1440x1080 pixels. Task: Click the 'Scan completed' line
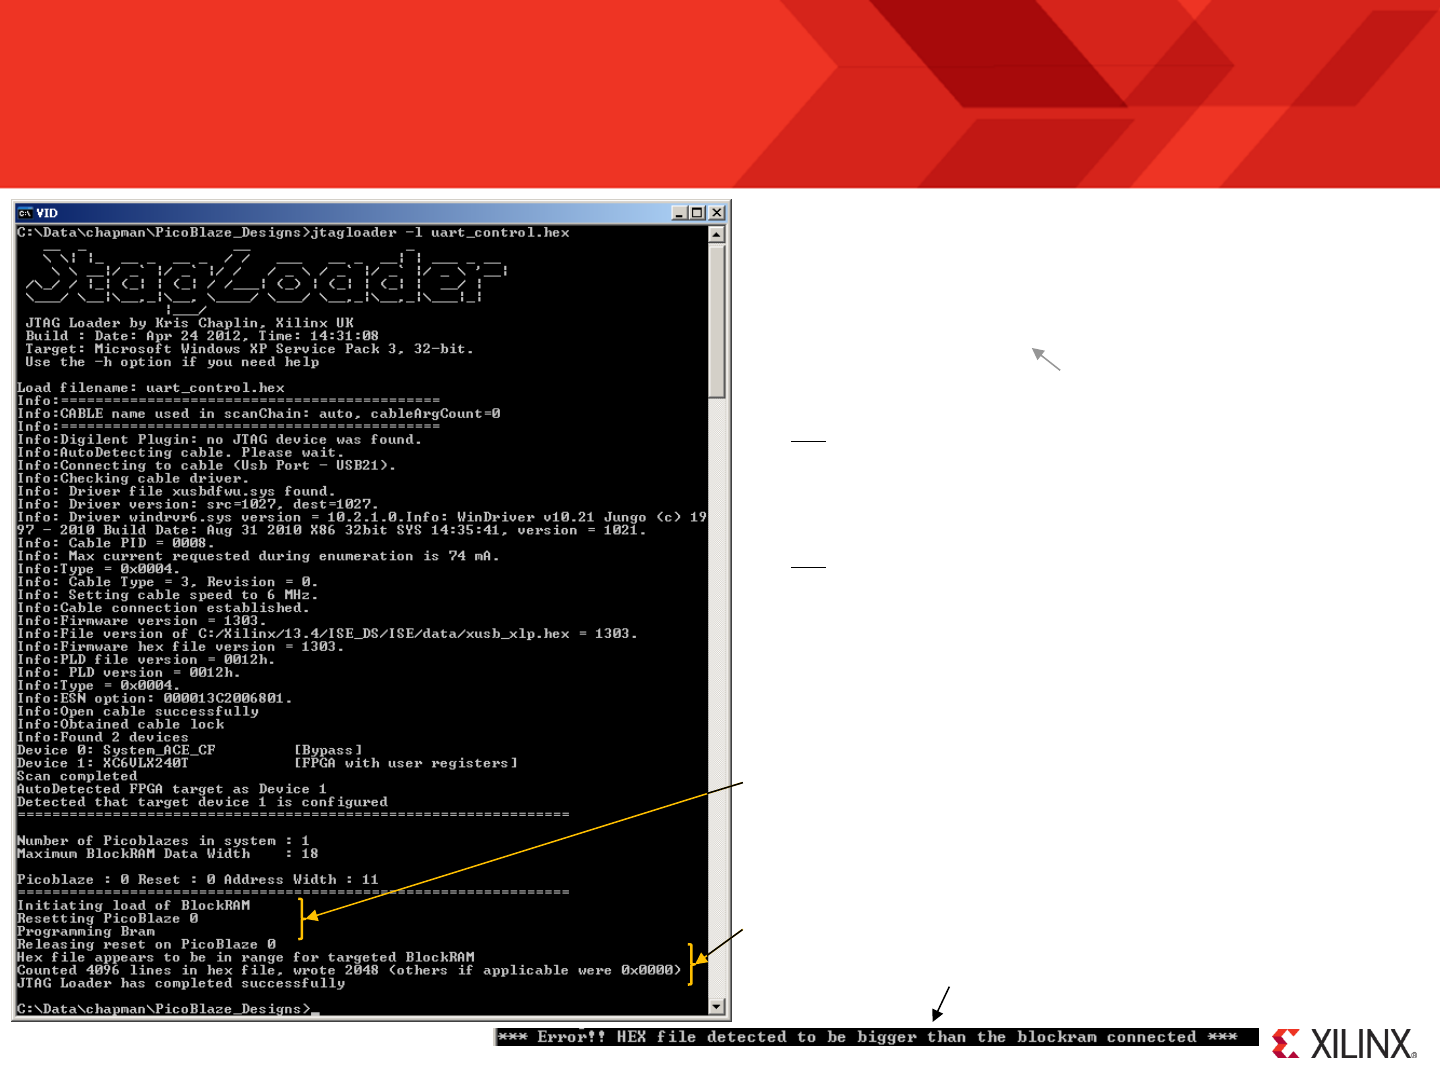pyautogui.click(x=77, y=776)
